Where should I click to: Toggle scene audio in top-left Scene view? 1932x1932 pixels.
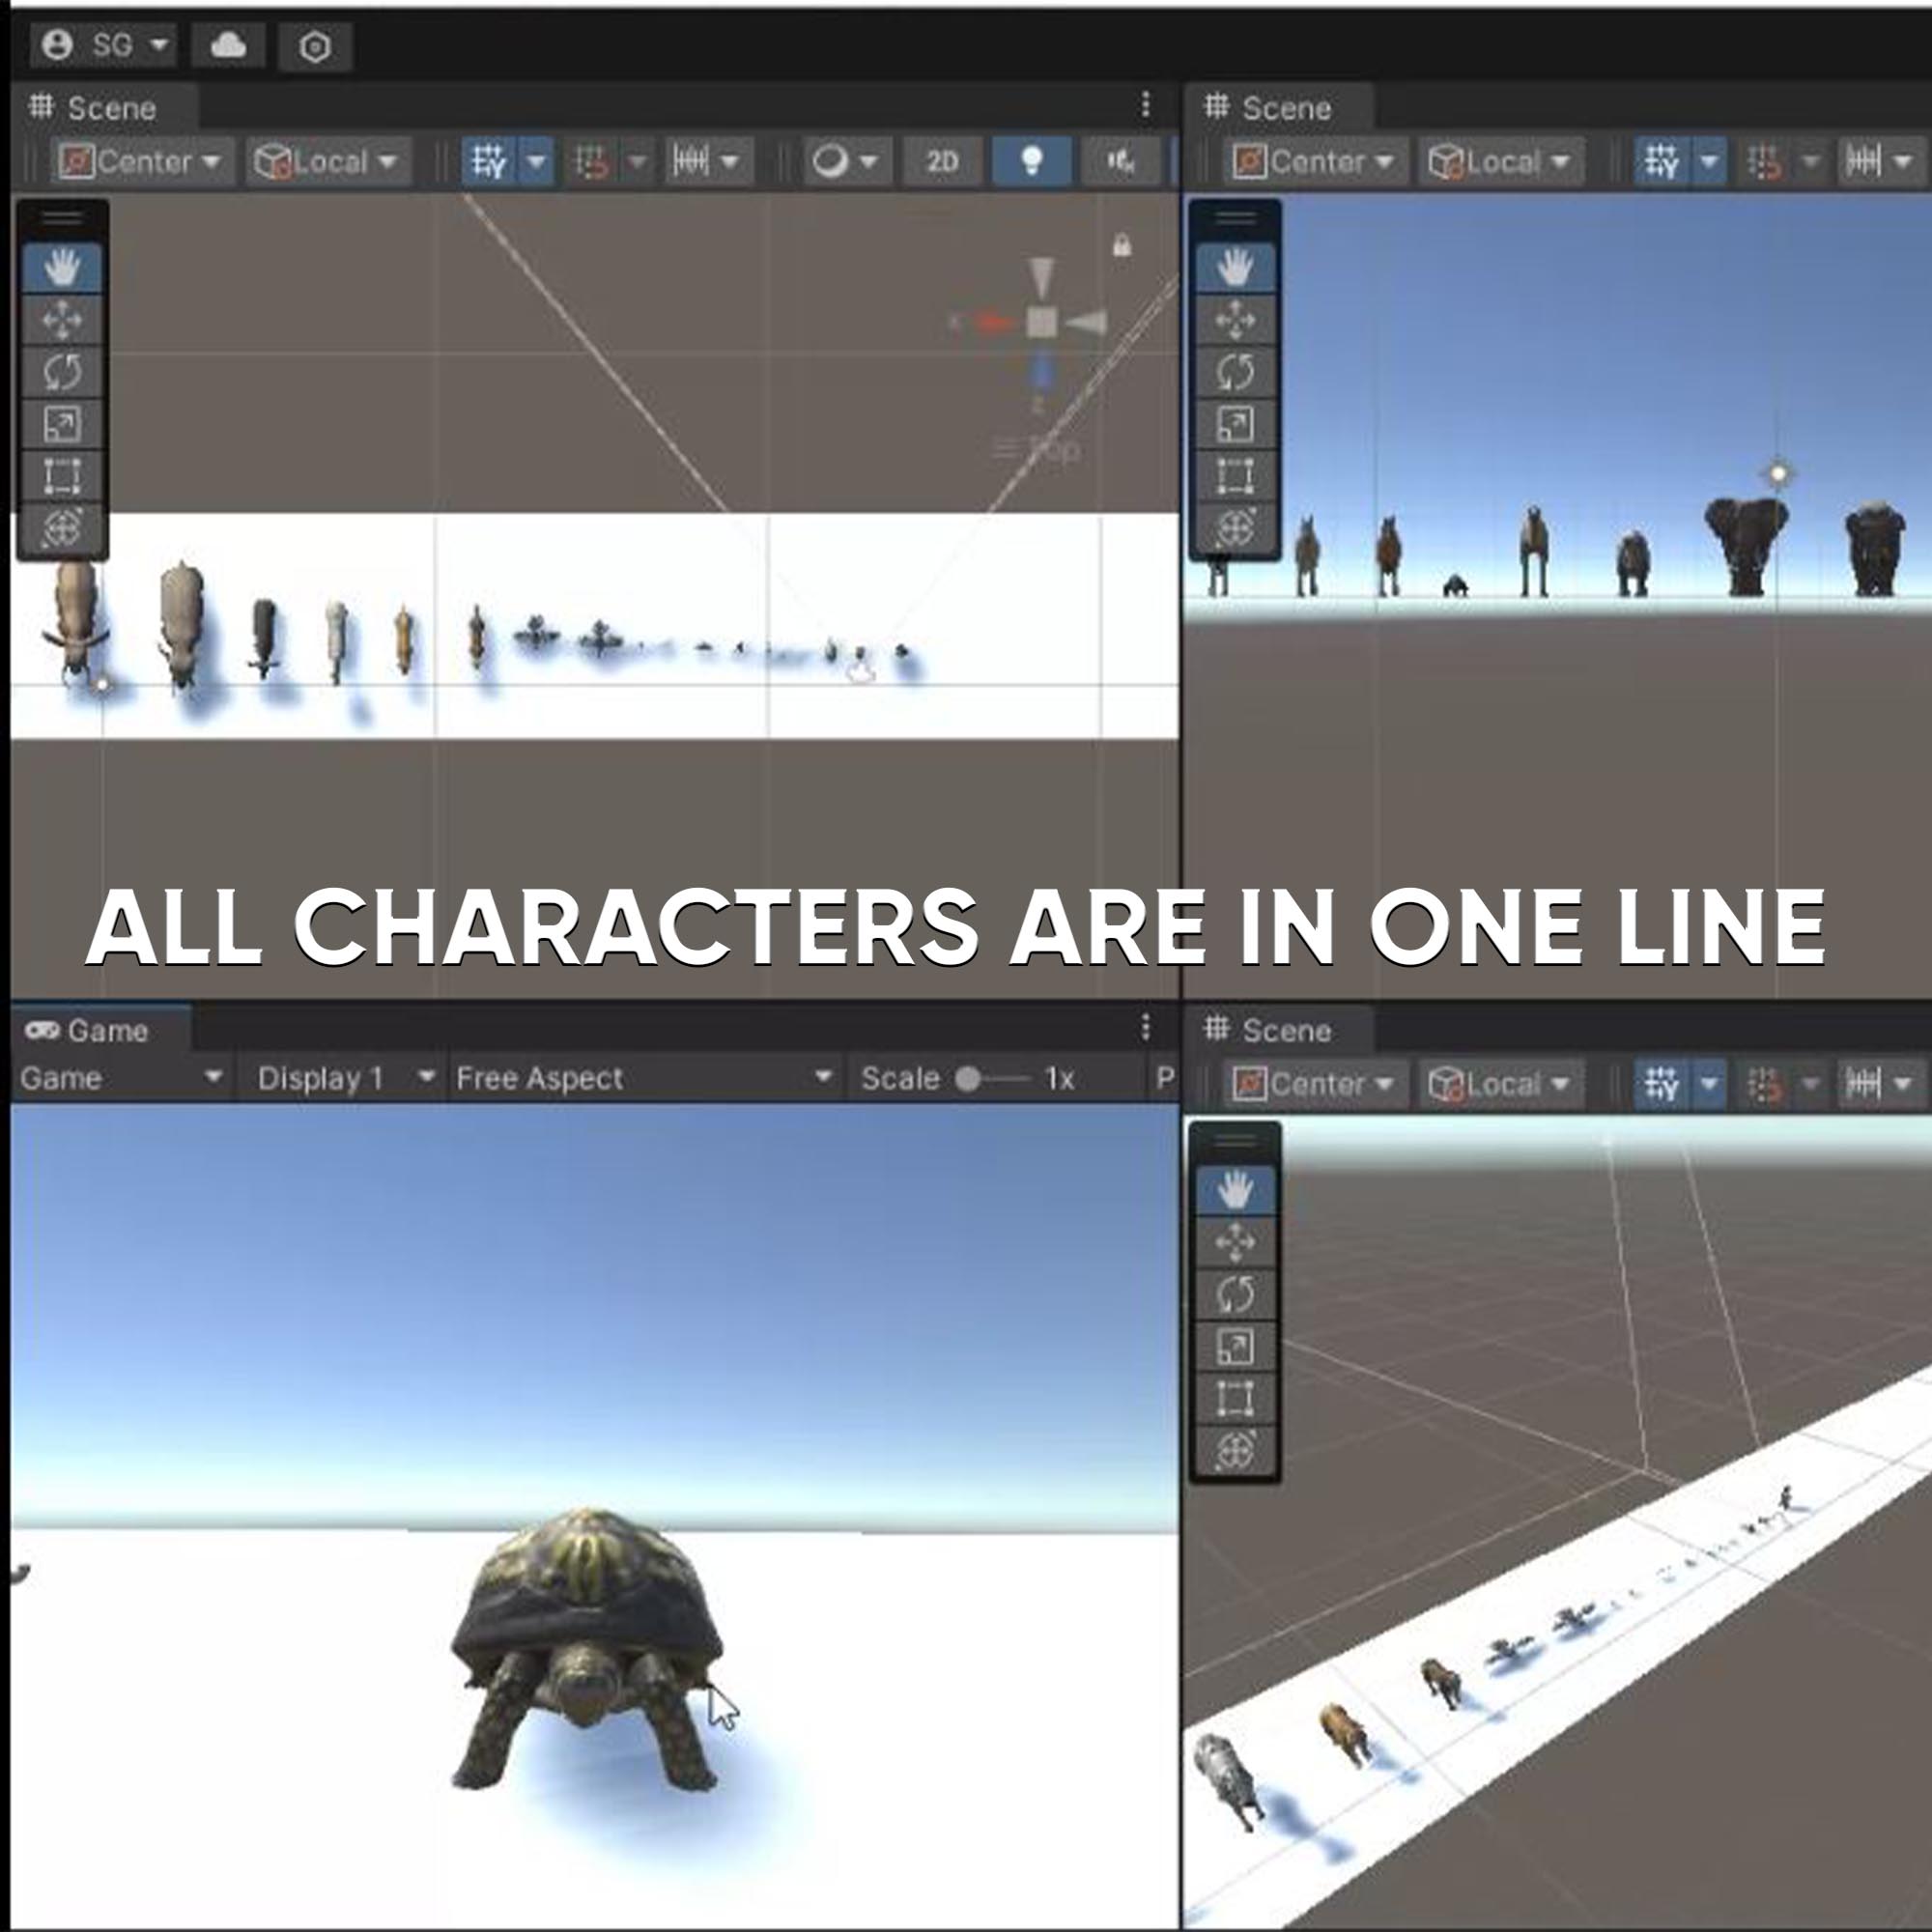[x=1122, y=161]
